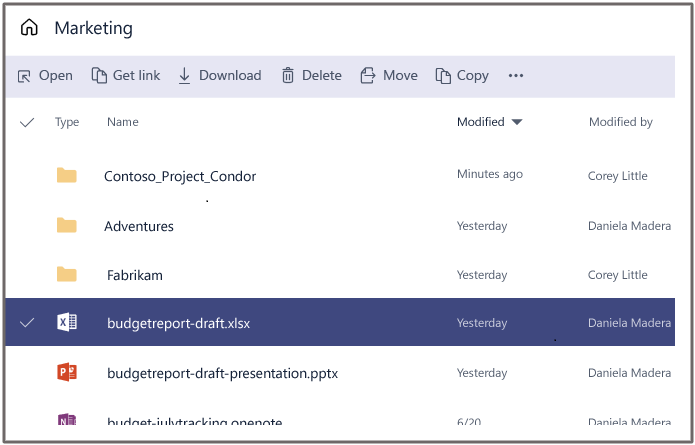This screenshot has width=695, height=445.
Task: Click the OneNote icon for budget-julytracking
Action: click(x=67, y=422)
